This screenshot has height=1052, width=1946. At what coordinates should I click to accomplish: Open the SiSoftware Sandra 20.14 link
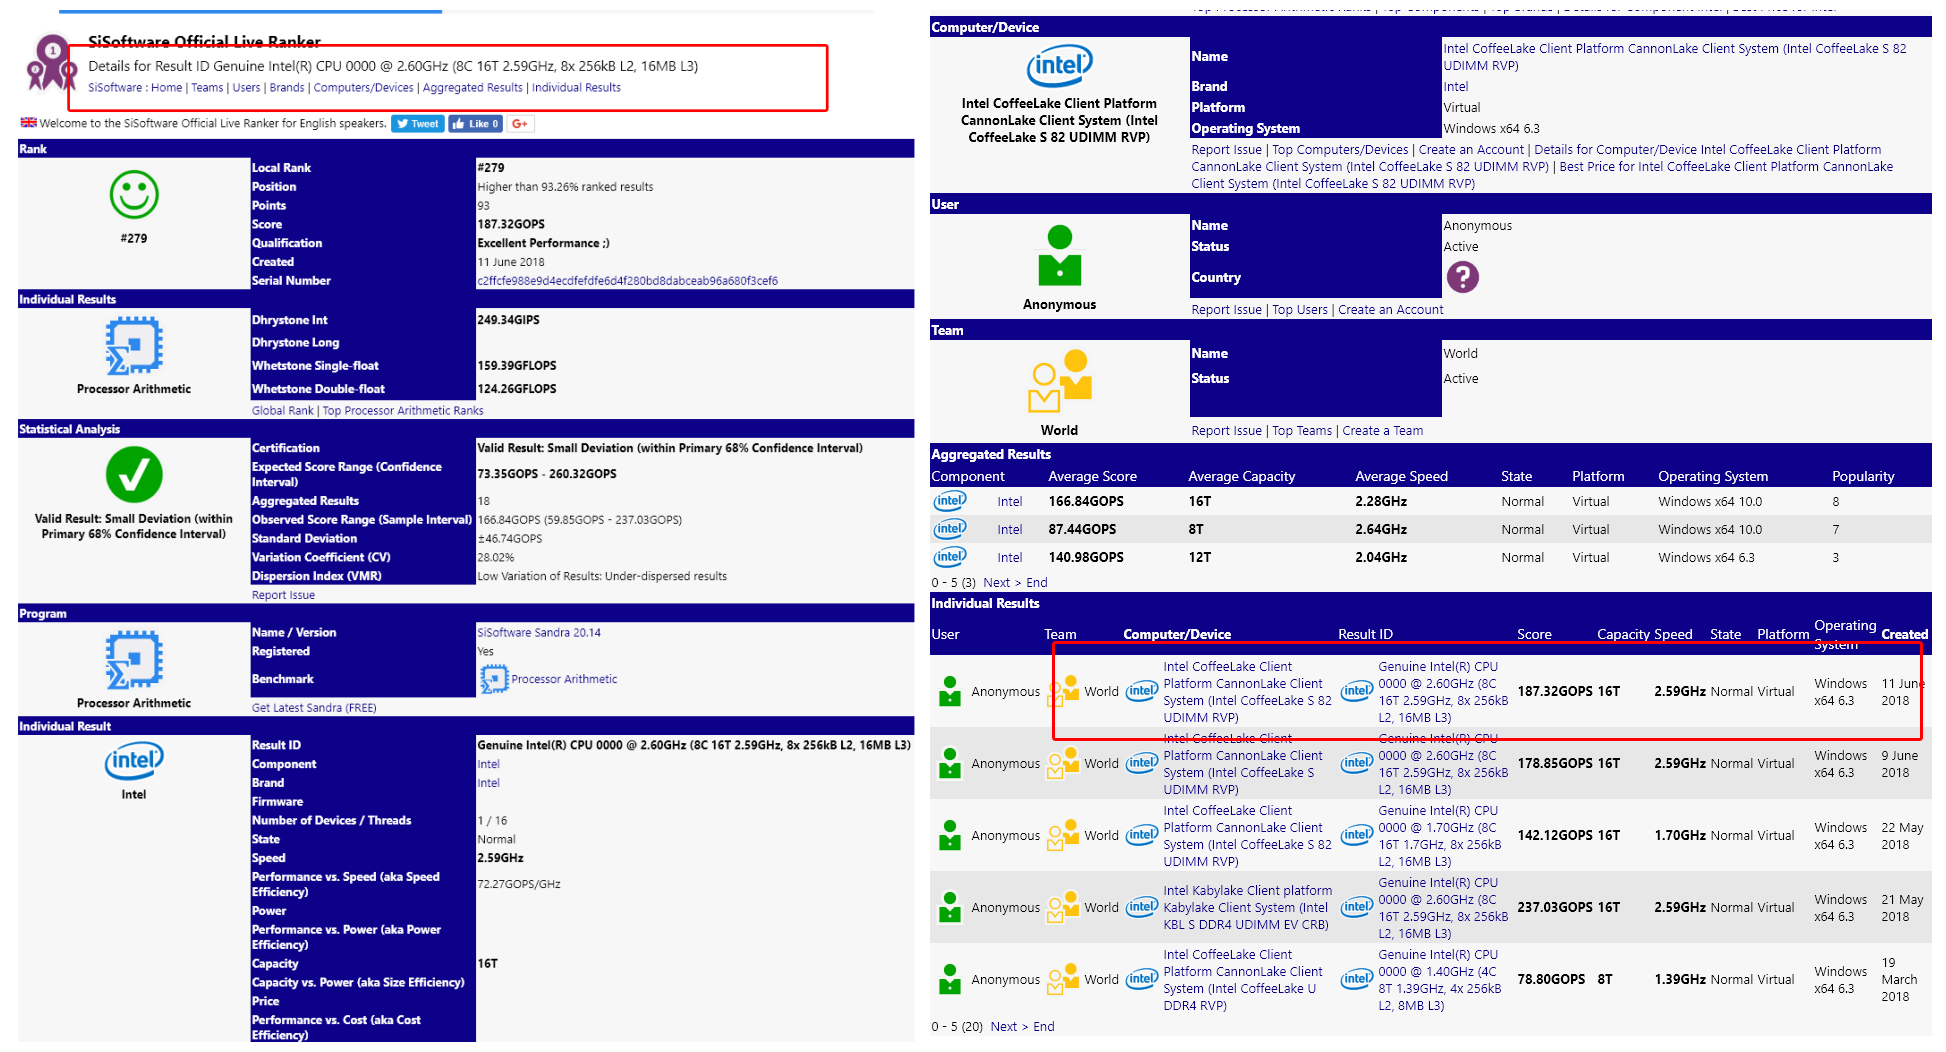(x=539, y=633)
